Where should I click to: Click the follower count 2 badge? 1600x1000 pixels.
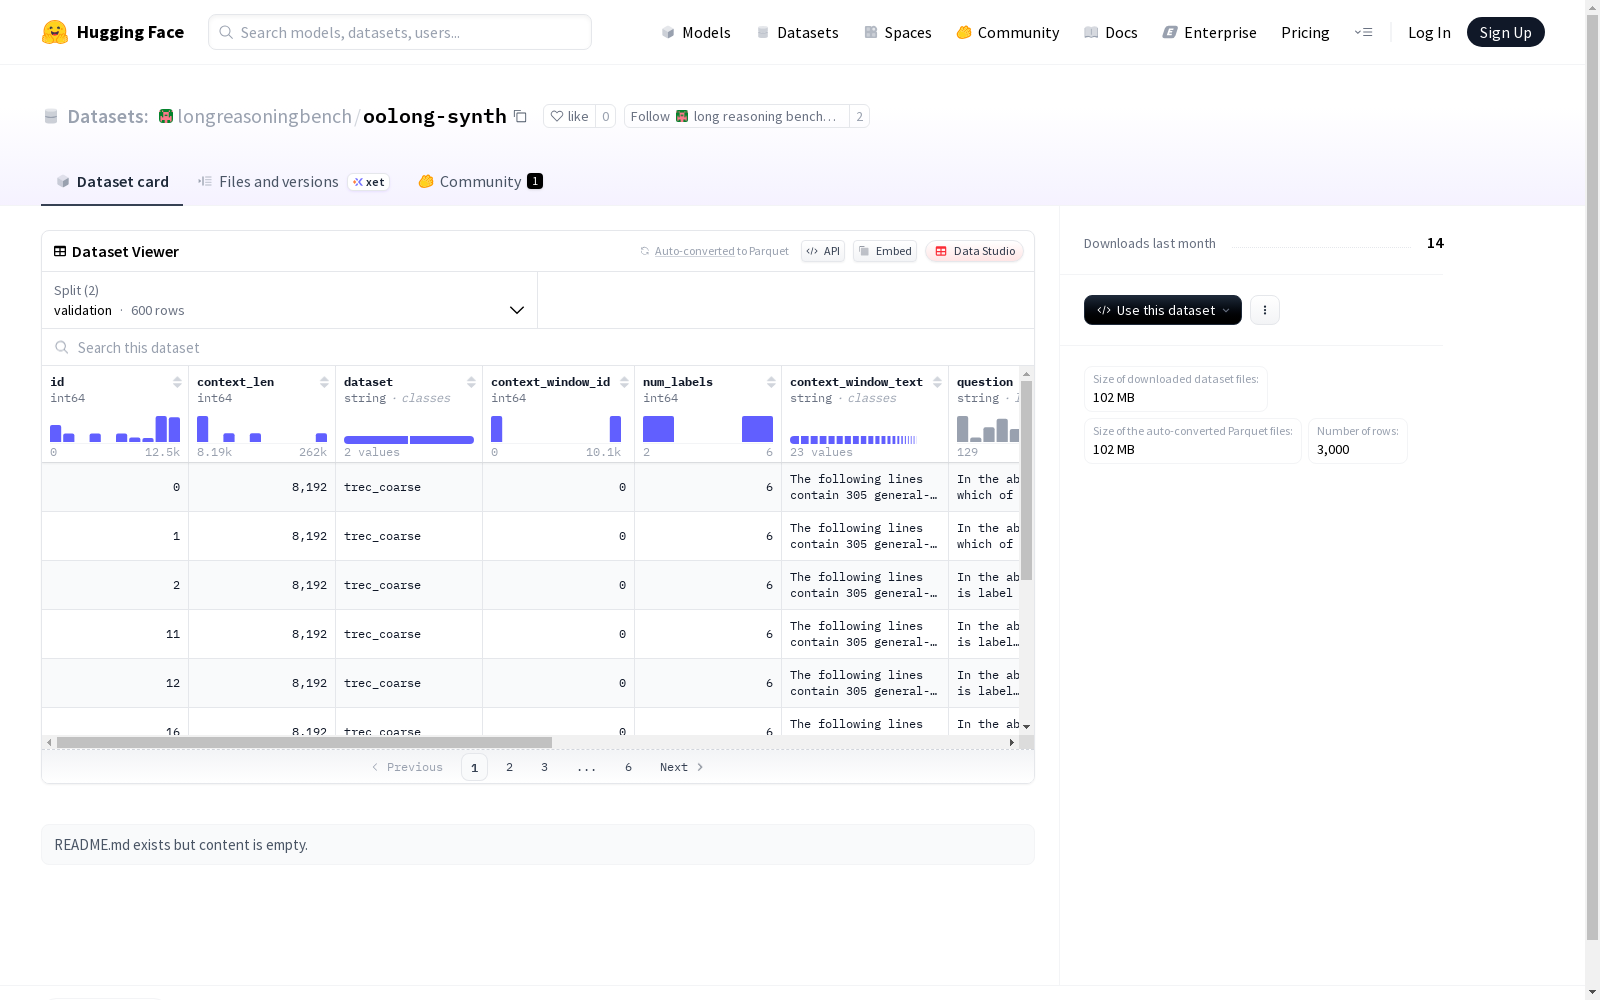coord(859,116)
